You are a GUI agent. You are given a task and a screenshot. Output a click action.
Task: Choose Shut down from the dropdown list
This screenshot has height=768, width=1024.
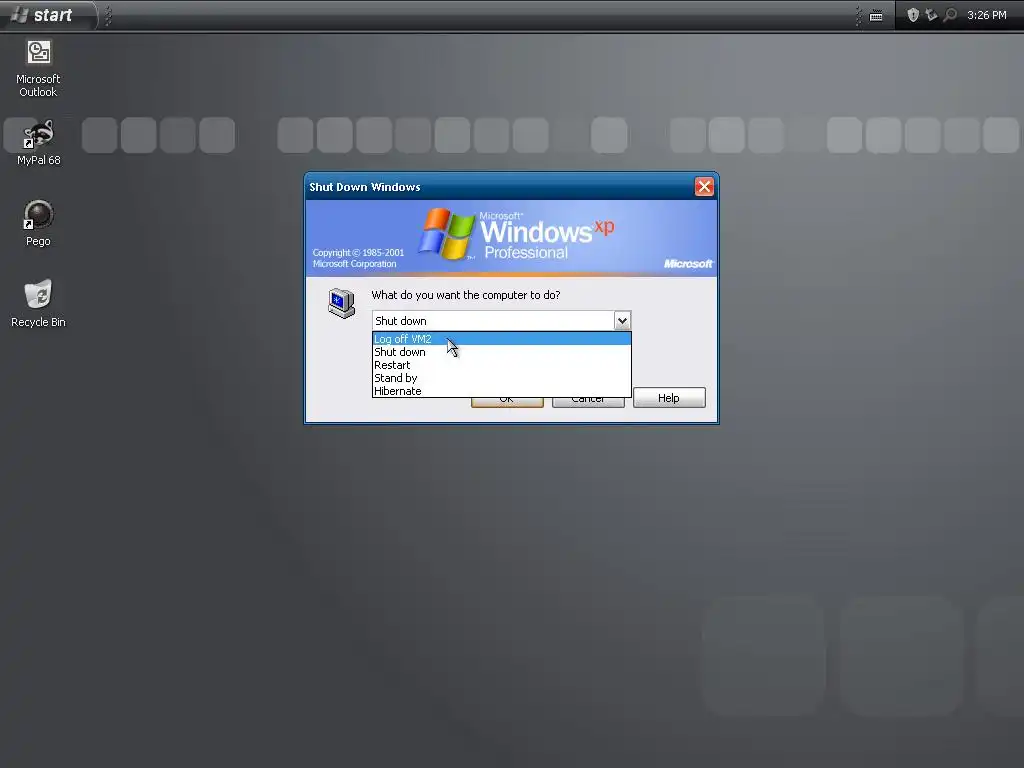(502, 352)
